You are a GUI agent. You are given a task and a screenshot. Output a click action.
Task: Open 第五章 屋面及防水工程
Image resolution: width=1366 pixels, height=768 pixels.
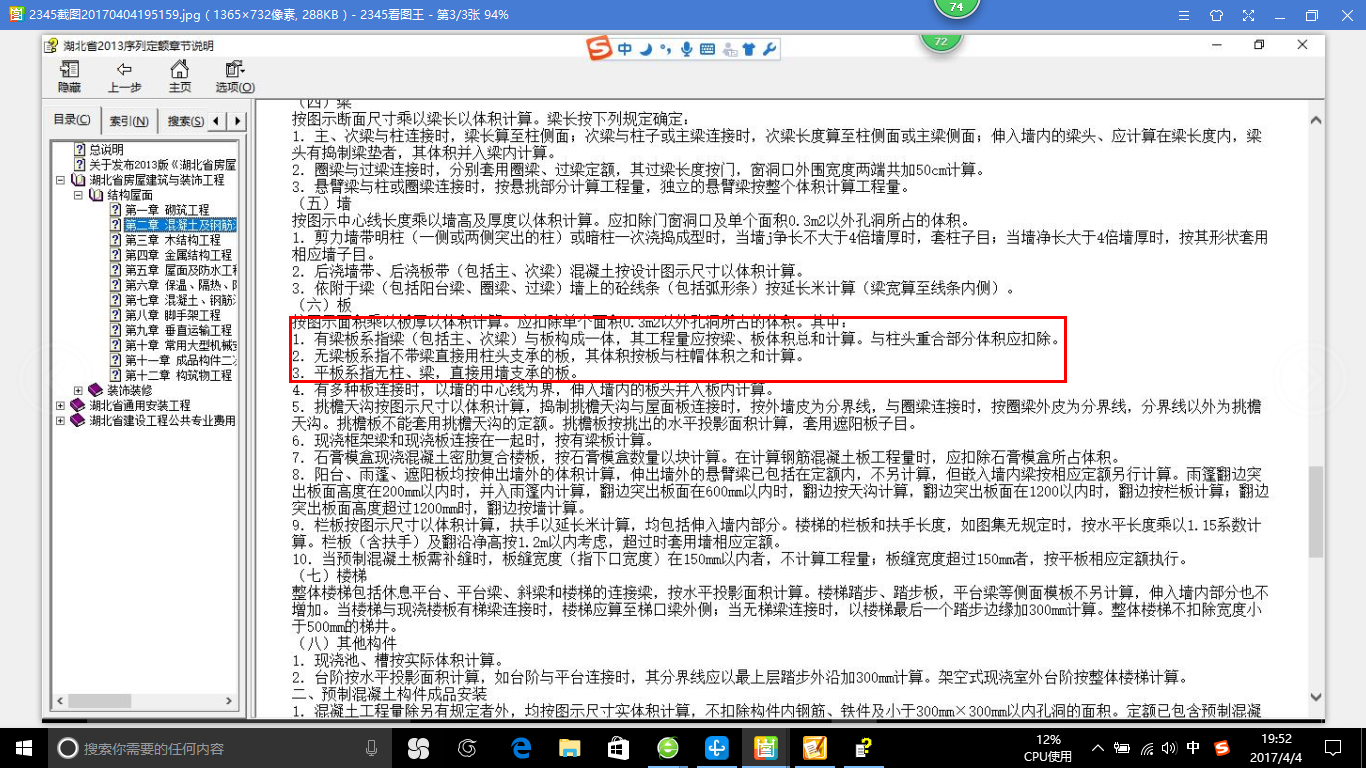[173, 270]
